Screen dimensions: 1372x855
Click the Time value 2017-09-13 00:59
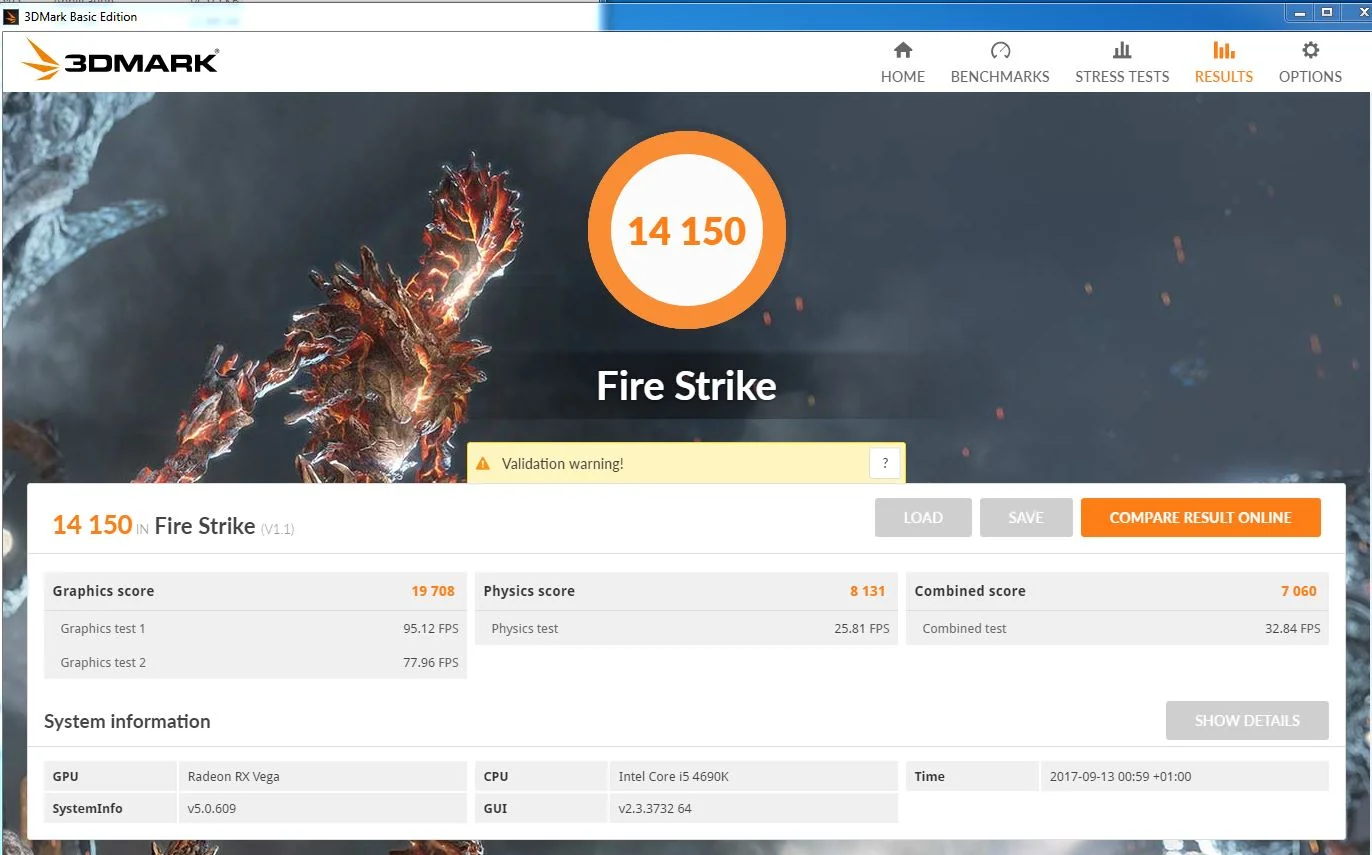click(x=1120, y=777)
